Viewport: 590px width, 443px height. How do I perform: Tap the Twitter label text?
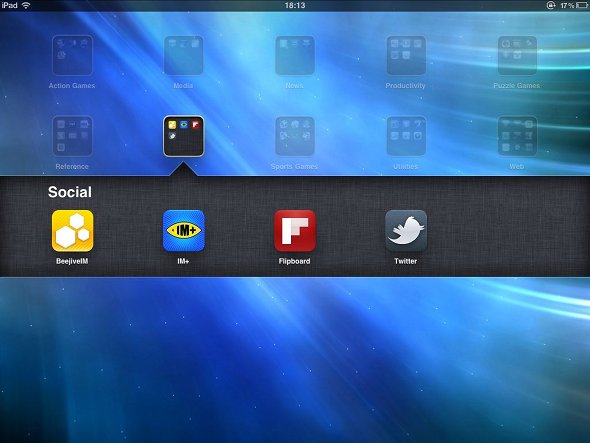(x=406, y=261)
